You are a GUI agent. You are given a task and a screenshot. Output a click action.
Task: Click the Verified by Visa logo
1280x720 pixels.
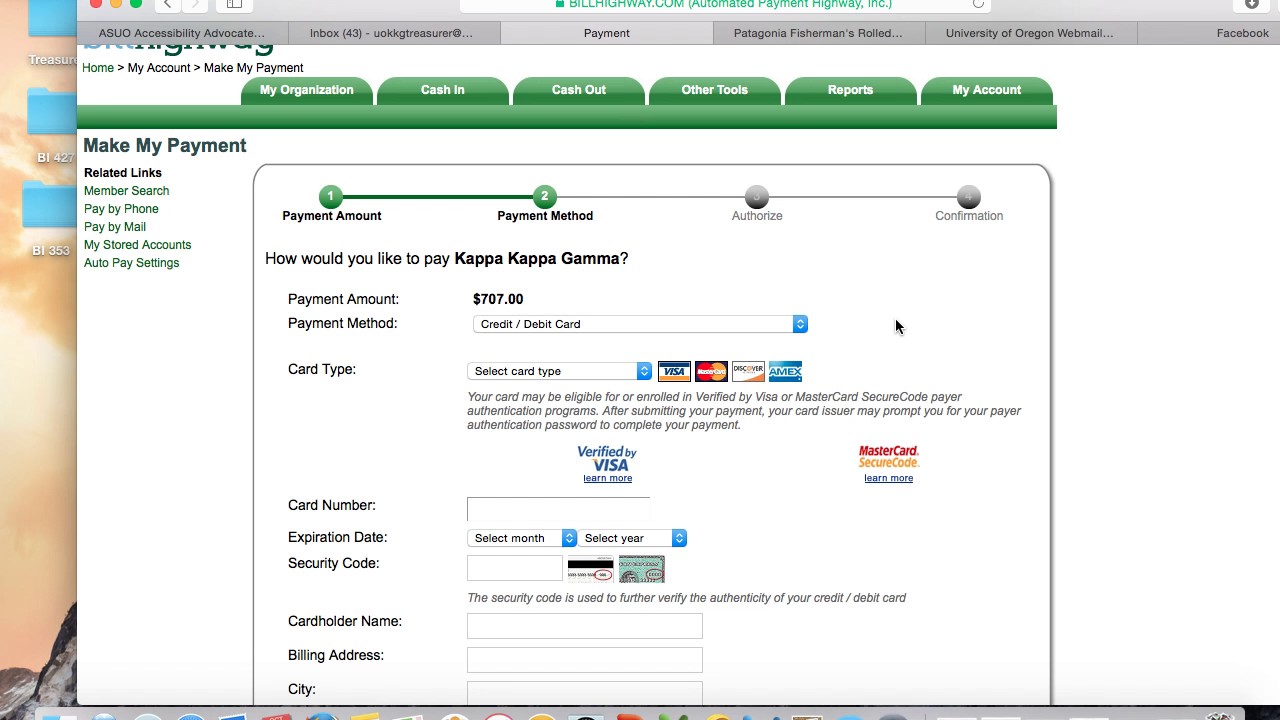607,459
